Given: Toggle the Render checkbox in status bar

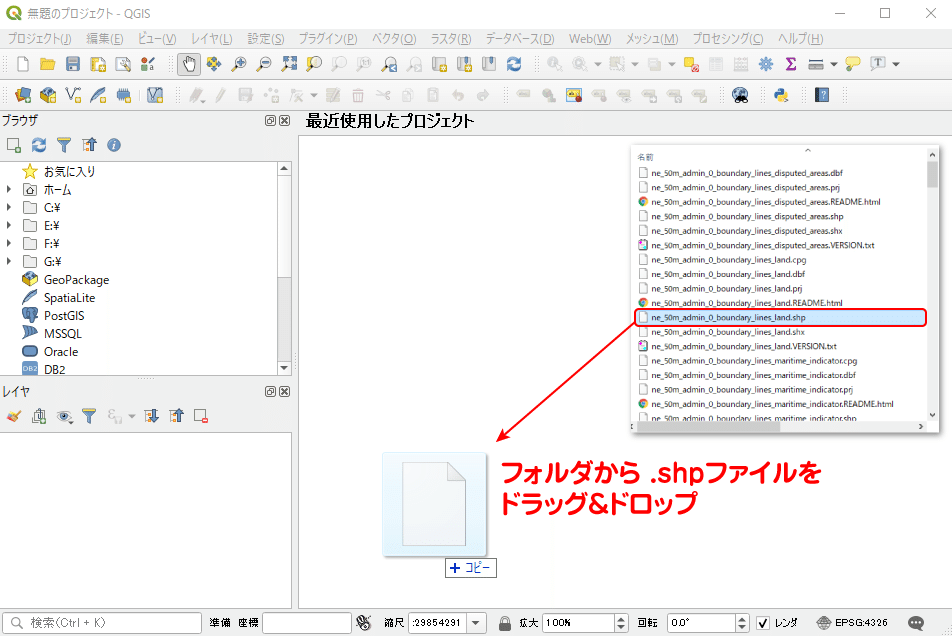Looking at the screenshot, I should (x=763, y=623).
